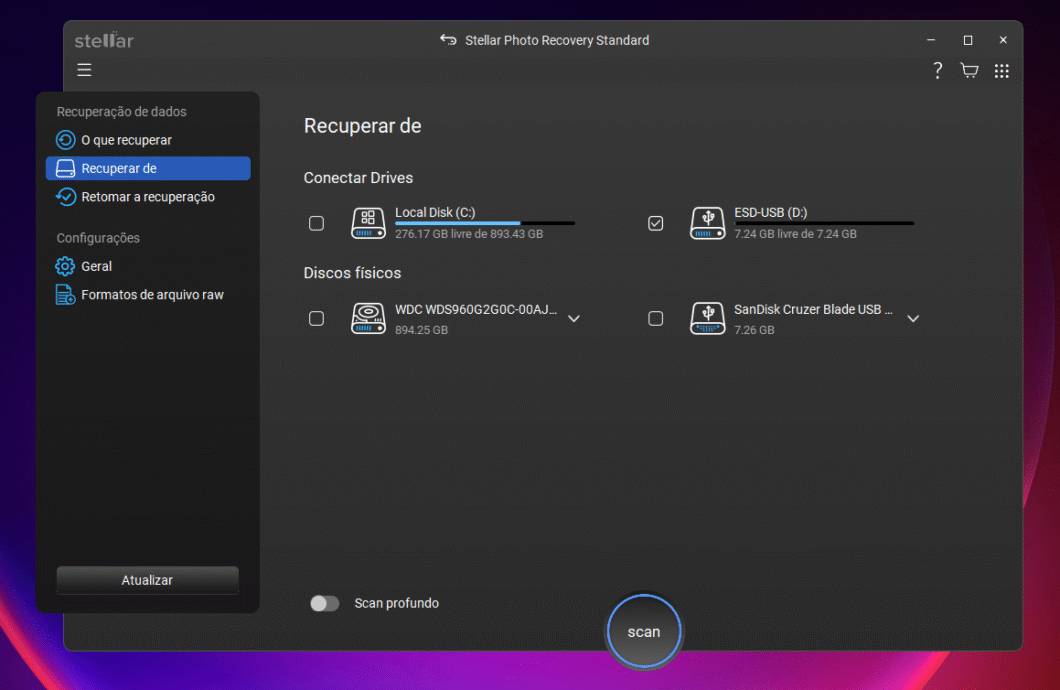The width and height of the screenshot is (1060, 690).
Task: Click the apps grid icon top right
Action: pos(1001,70)
